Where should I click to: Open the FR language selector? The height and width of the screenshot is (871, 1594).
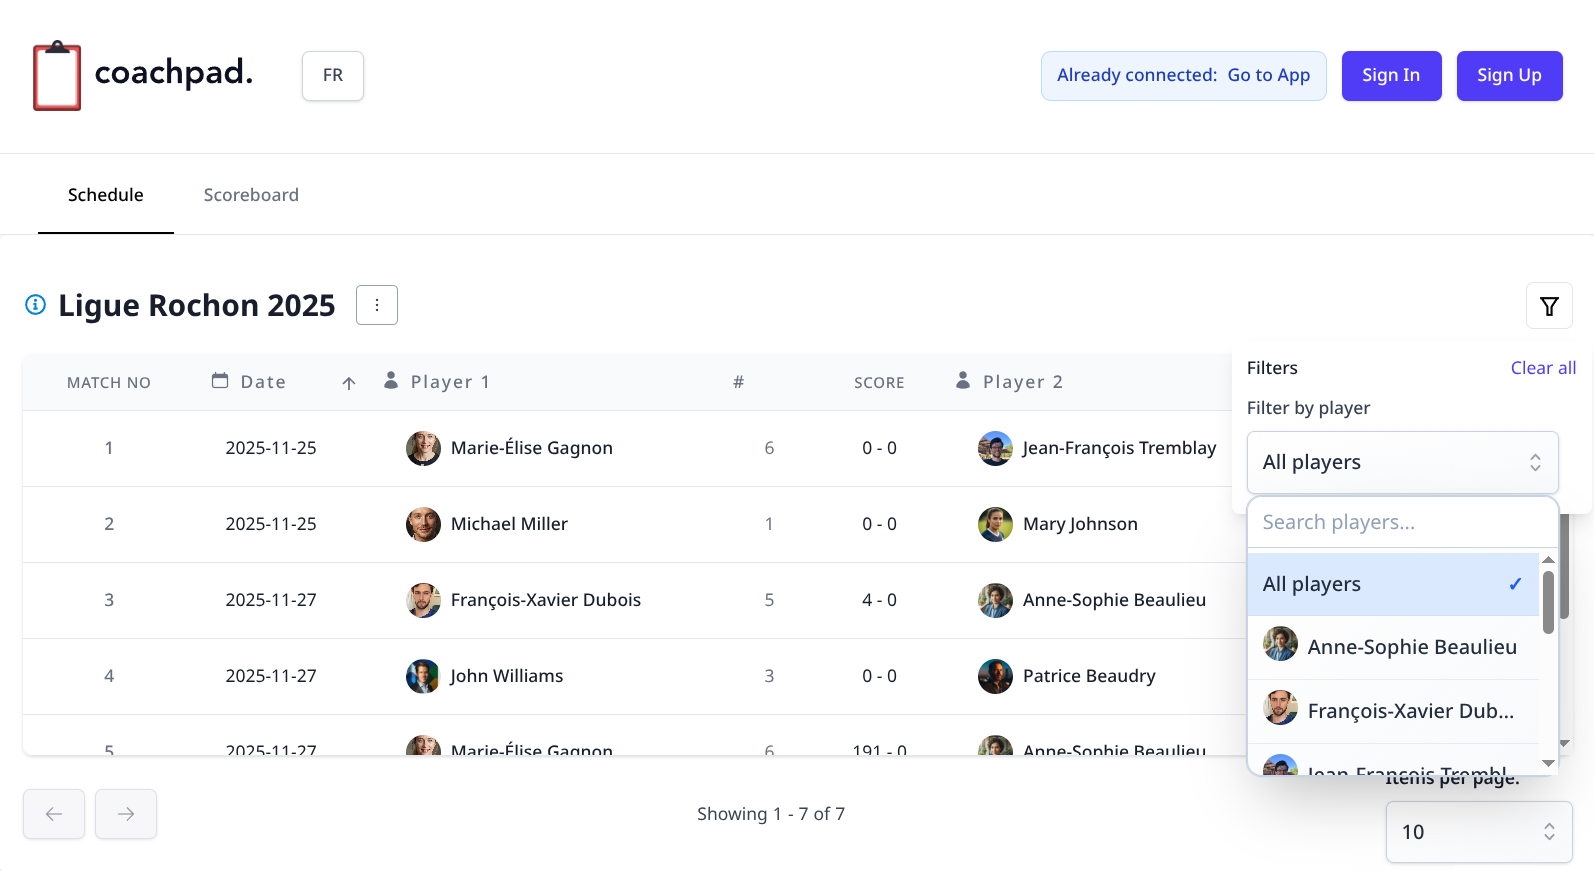coord(332,75)
